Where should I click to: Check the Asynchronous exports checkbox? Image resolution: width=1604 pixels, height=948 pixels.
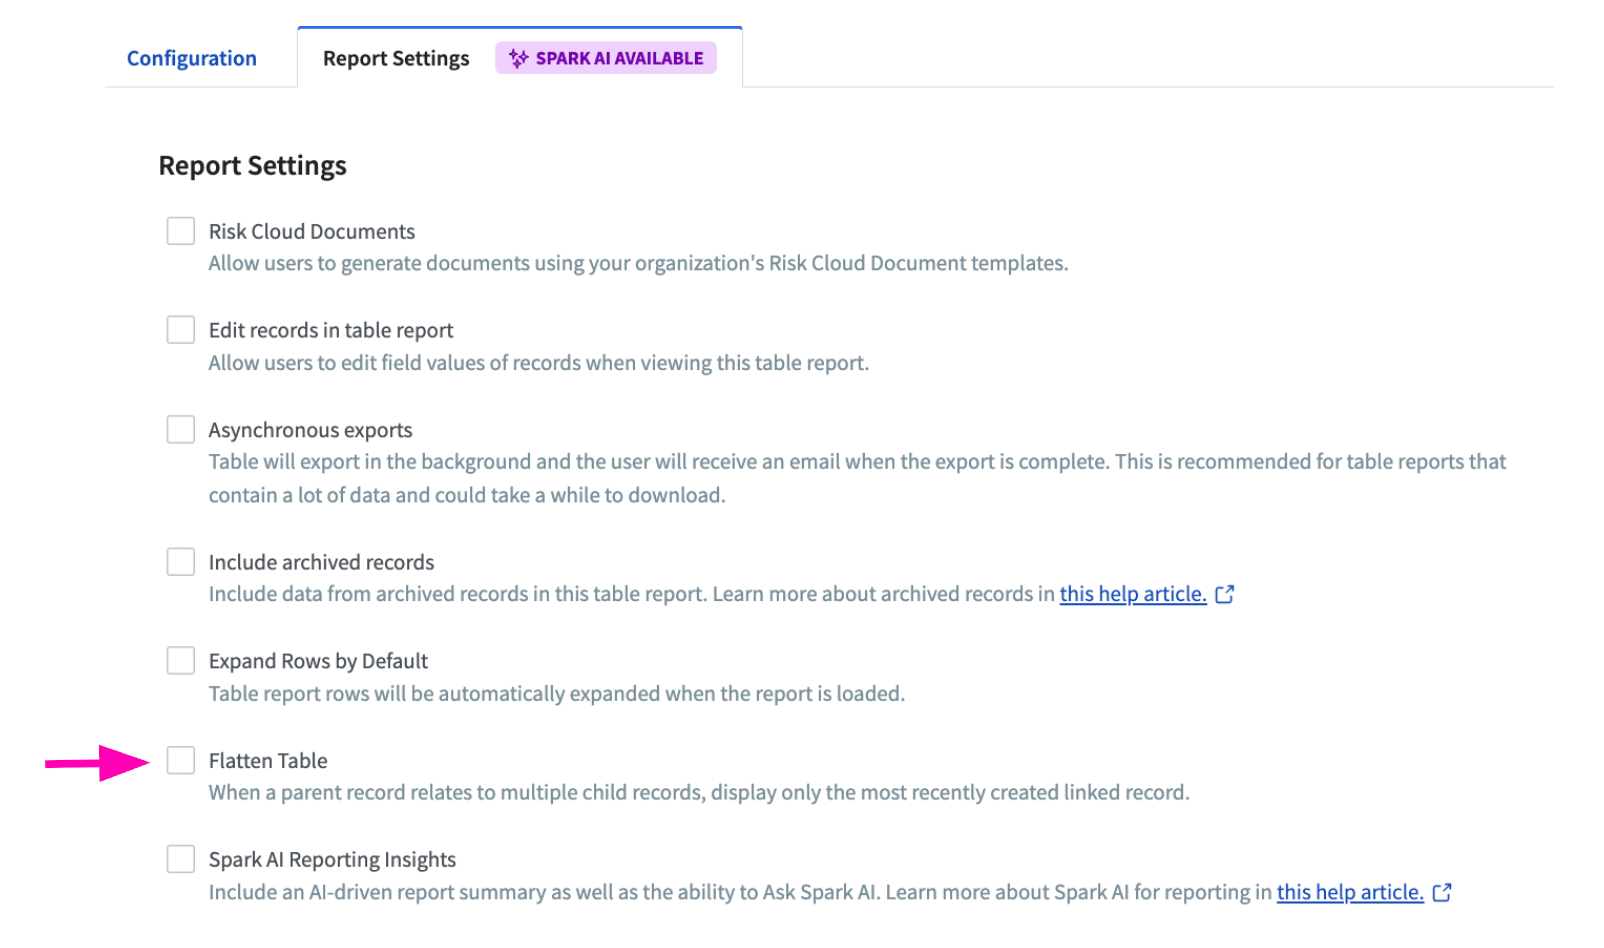tap(181, 430)
